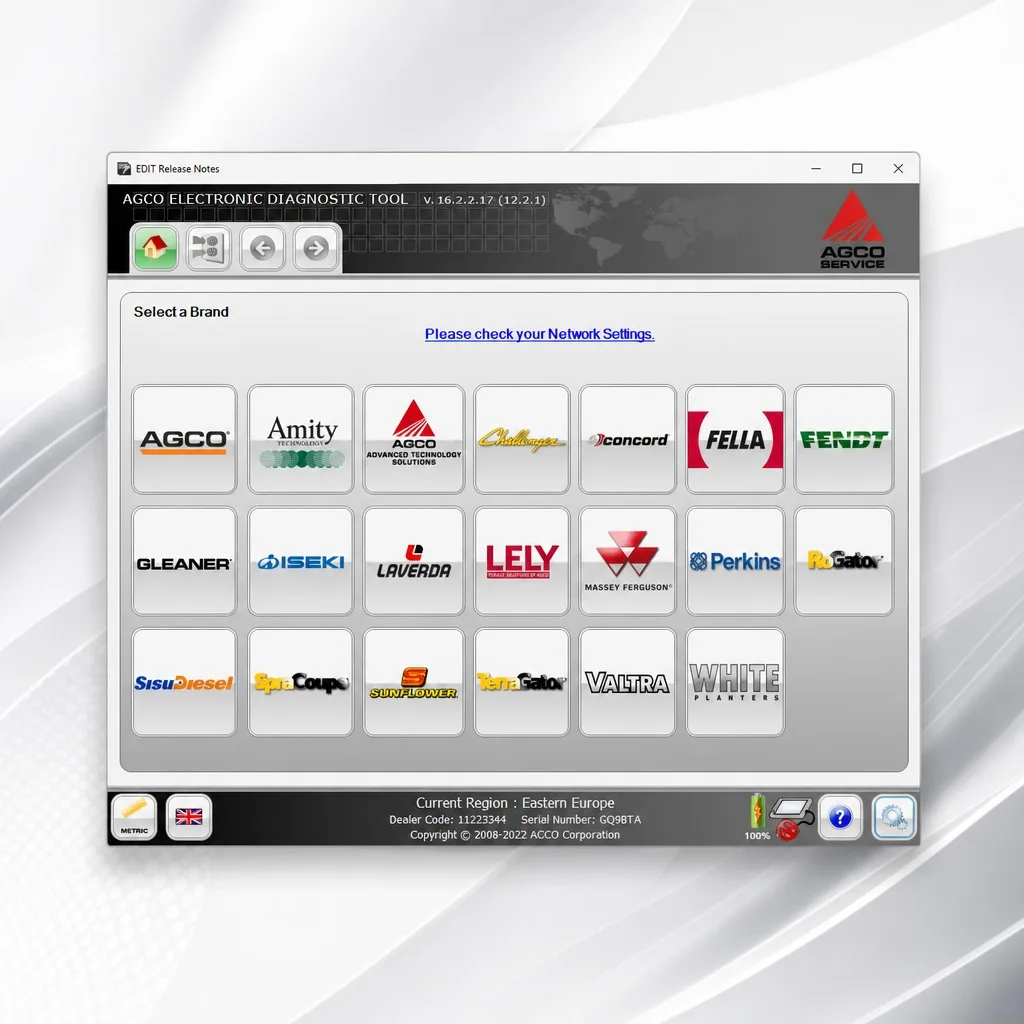Maximize the EDIT window

tap(857, 168)
